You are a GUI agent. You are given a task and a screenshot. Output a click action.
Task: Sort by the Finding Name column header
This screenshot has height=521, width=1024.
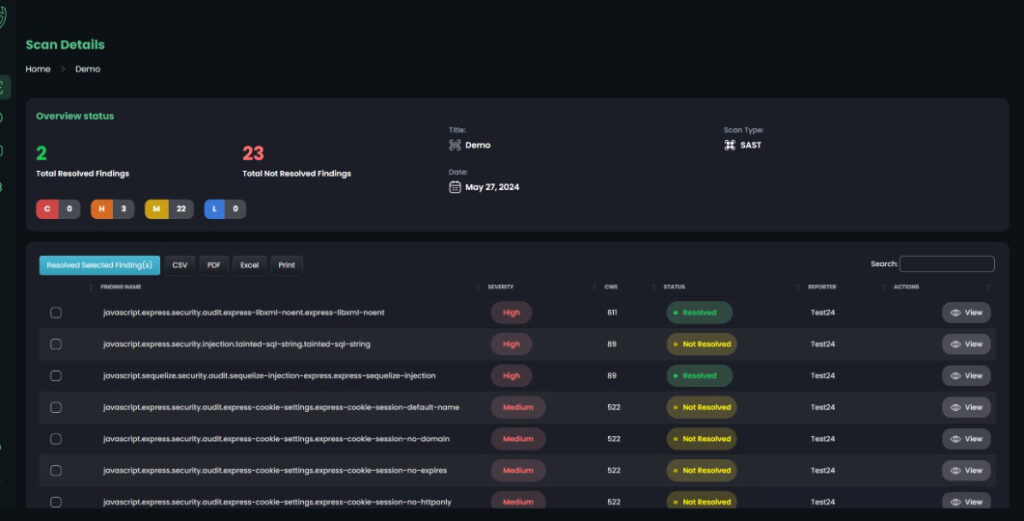[121, 287]
